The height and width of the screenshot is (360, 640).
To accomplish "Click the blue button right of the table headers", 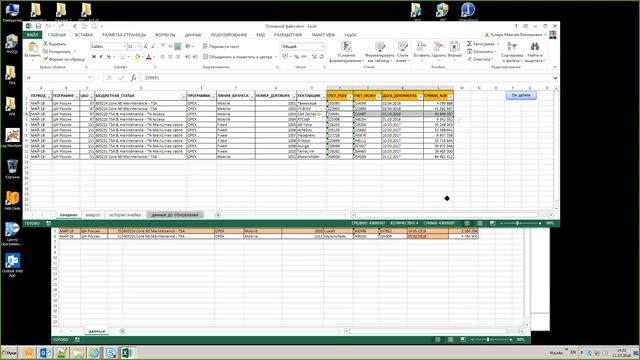I will pos(521,95).
